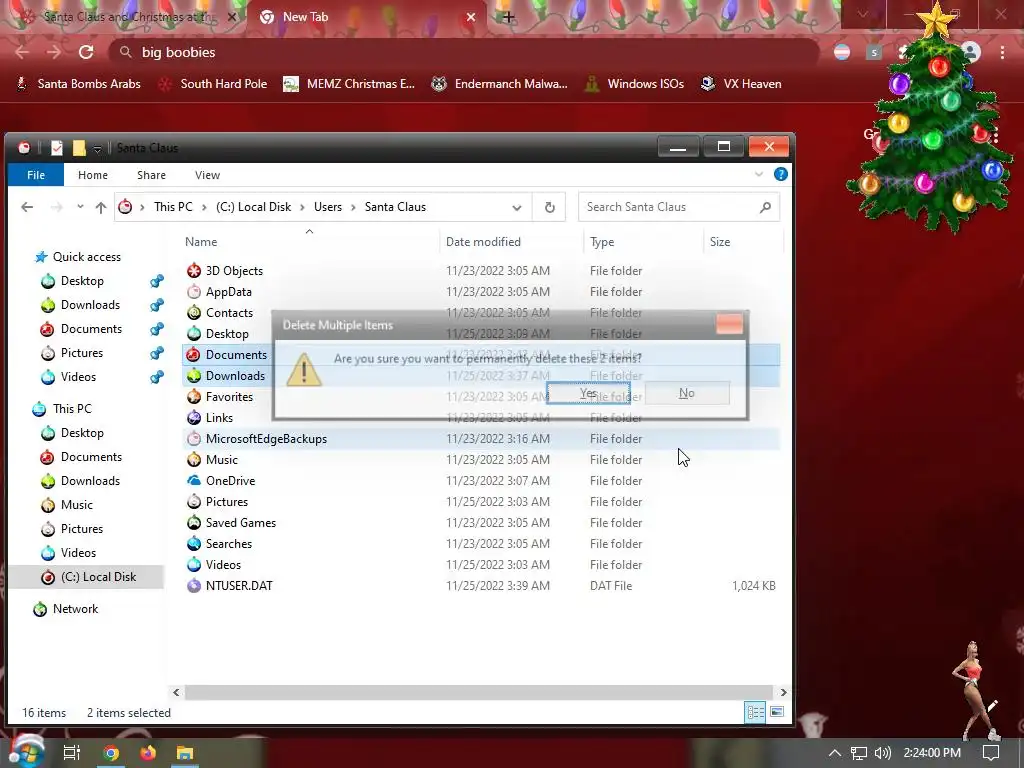Select the OneDrive folder icon
Viewport: 1024px width, 768px height.
[194, 481]
